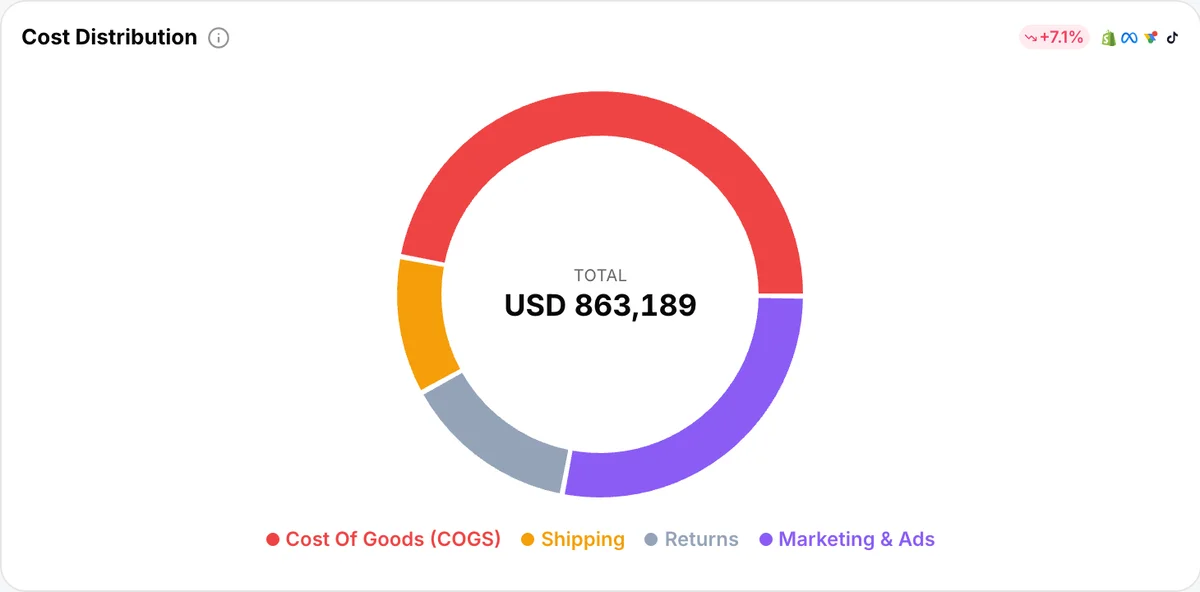Image resolution: width=1200 pixels, height=592 pixels.
Task: Click the TikTok source icon
Action: pos(1172,38)
